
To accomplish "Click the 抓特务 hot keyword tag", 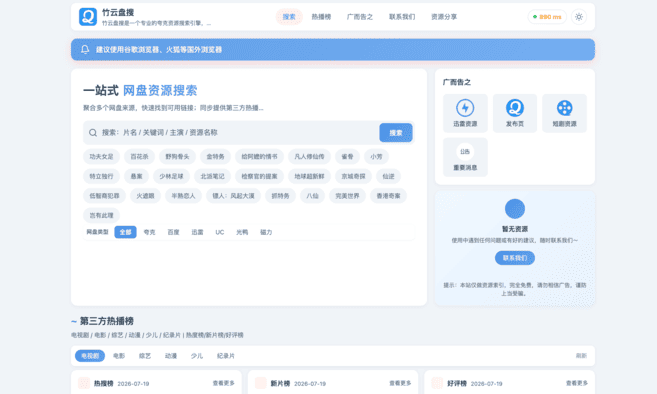I will pyautogui.click(x=280, y=196).
